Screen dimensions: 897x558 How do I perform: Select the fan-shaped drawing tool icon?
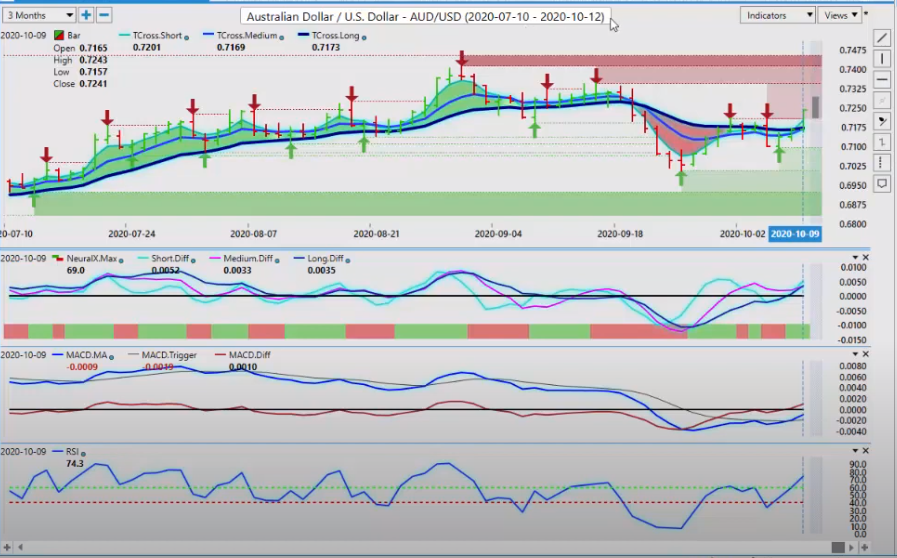point(882,121)
